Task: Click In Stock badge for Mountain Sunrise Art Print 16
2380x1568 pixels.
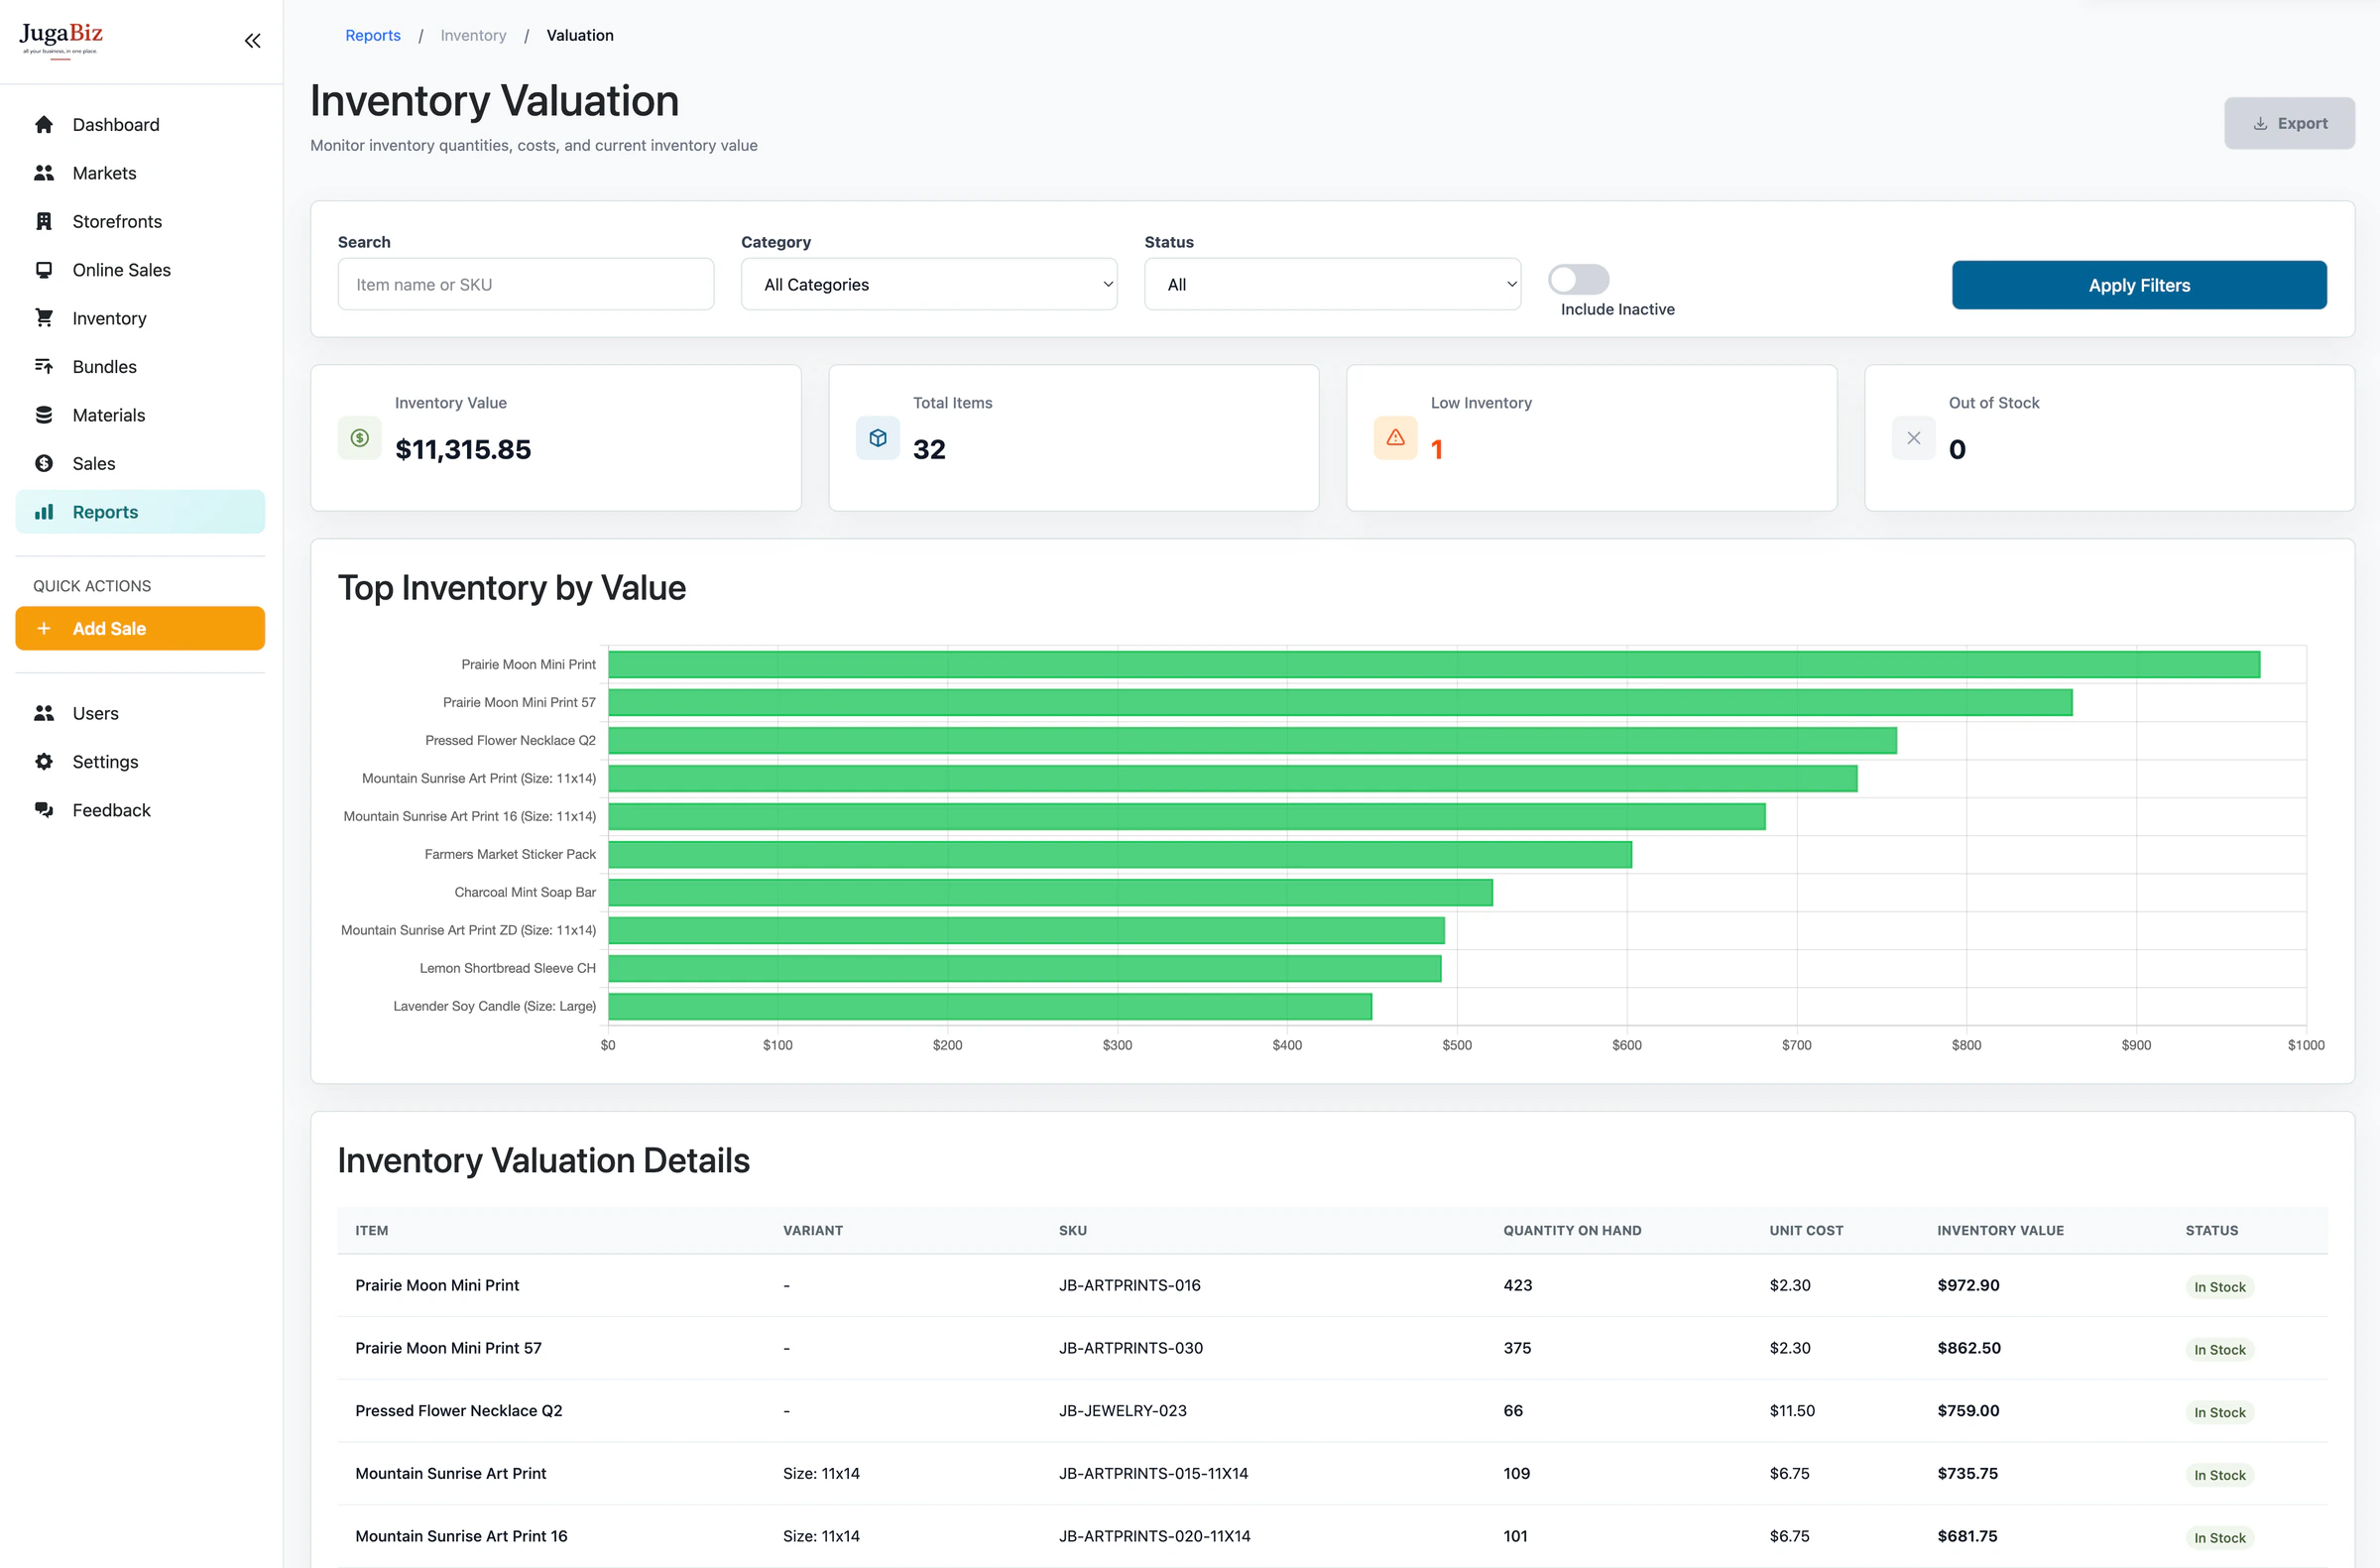Action: click(2219, 1538)
